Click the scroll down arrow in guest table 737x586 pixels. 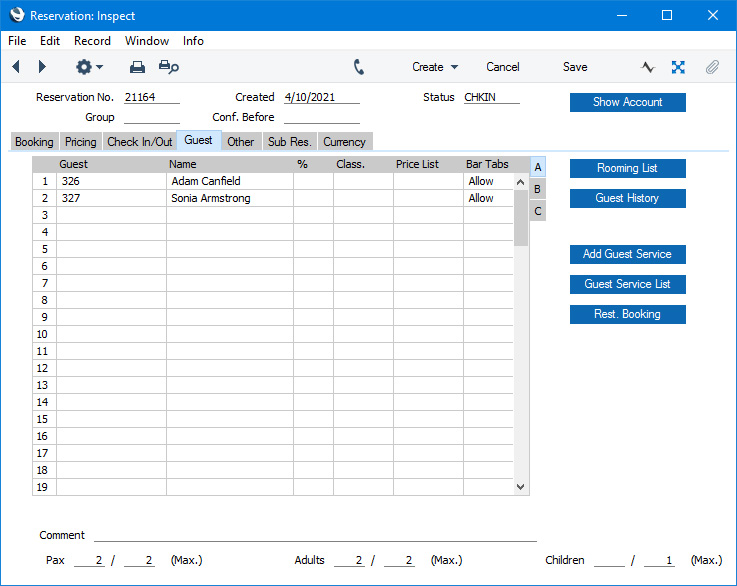[x=520, y=487]
